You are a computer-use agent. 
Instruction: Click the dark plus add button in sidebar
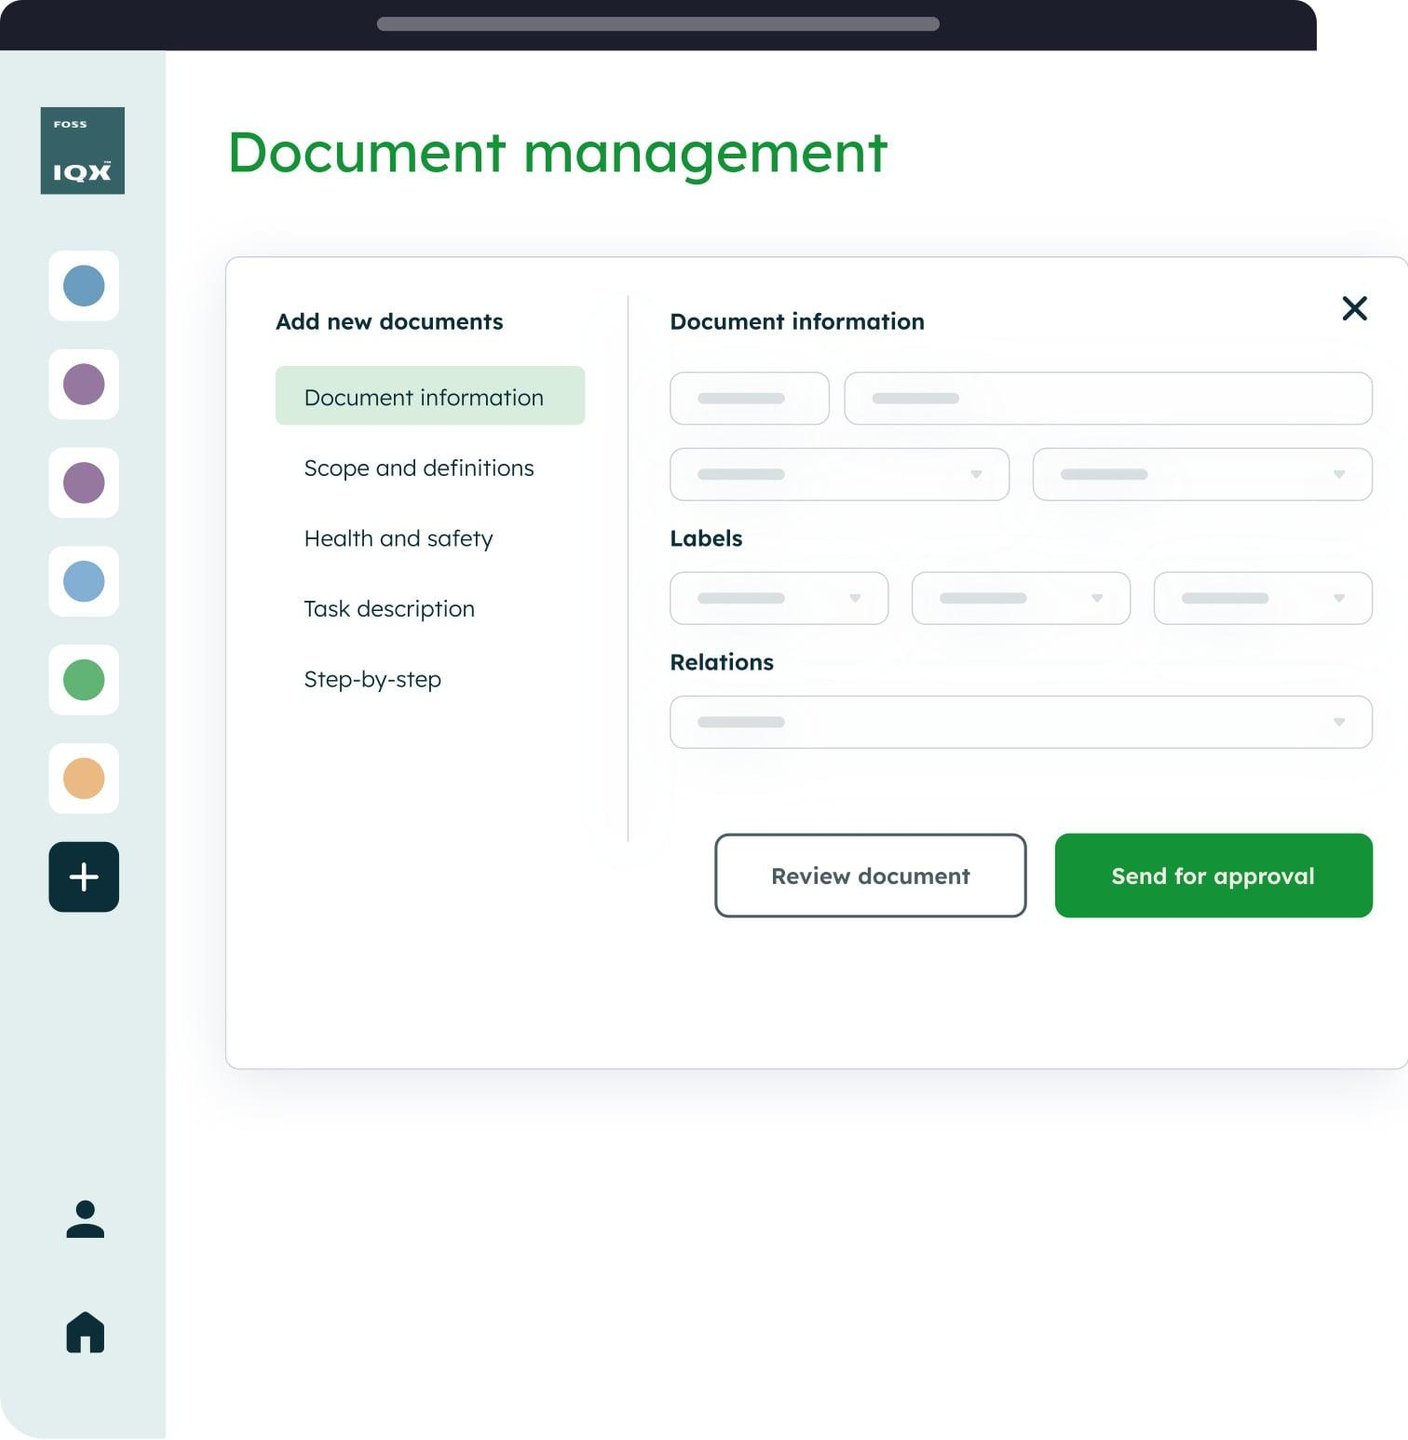pos(84,877)
